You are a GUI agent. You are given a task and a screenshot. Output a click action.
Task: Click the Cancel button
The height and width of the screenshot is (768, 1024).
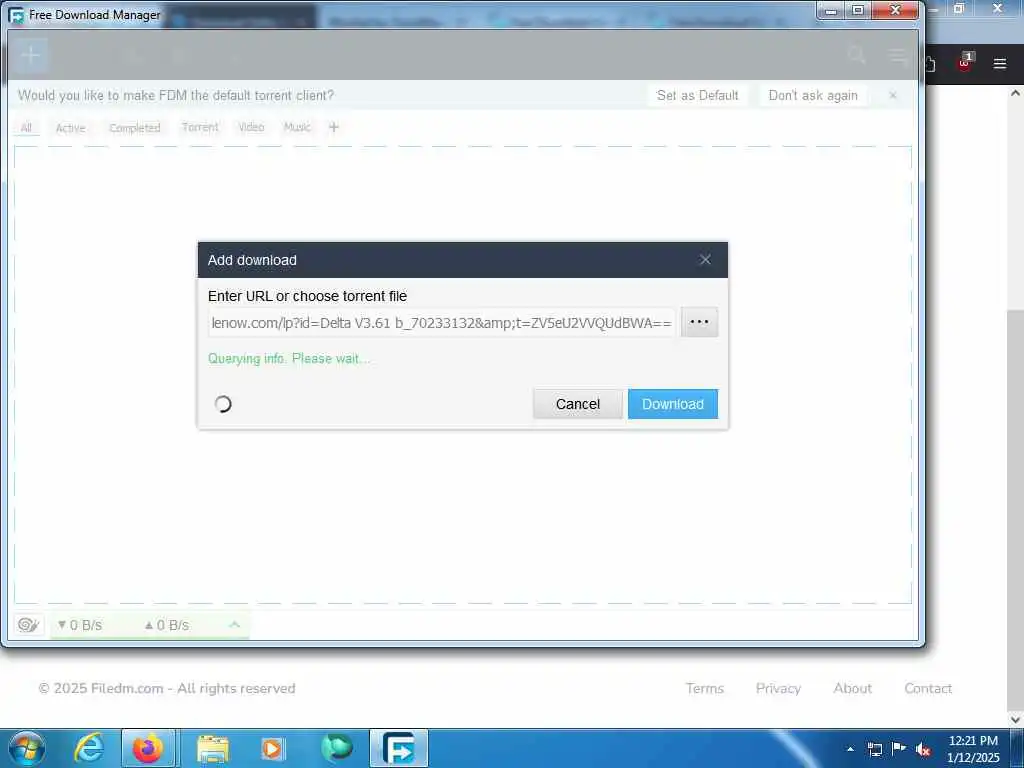(577, 404)
